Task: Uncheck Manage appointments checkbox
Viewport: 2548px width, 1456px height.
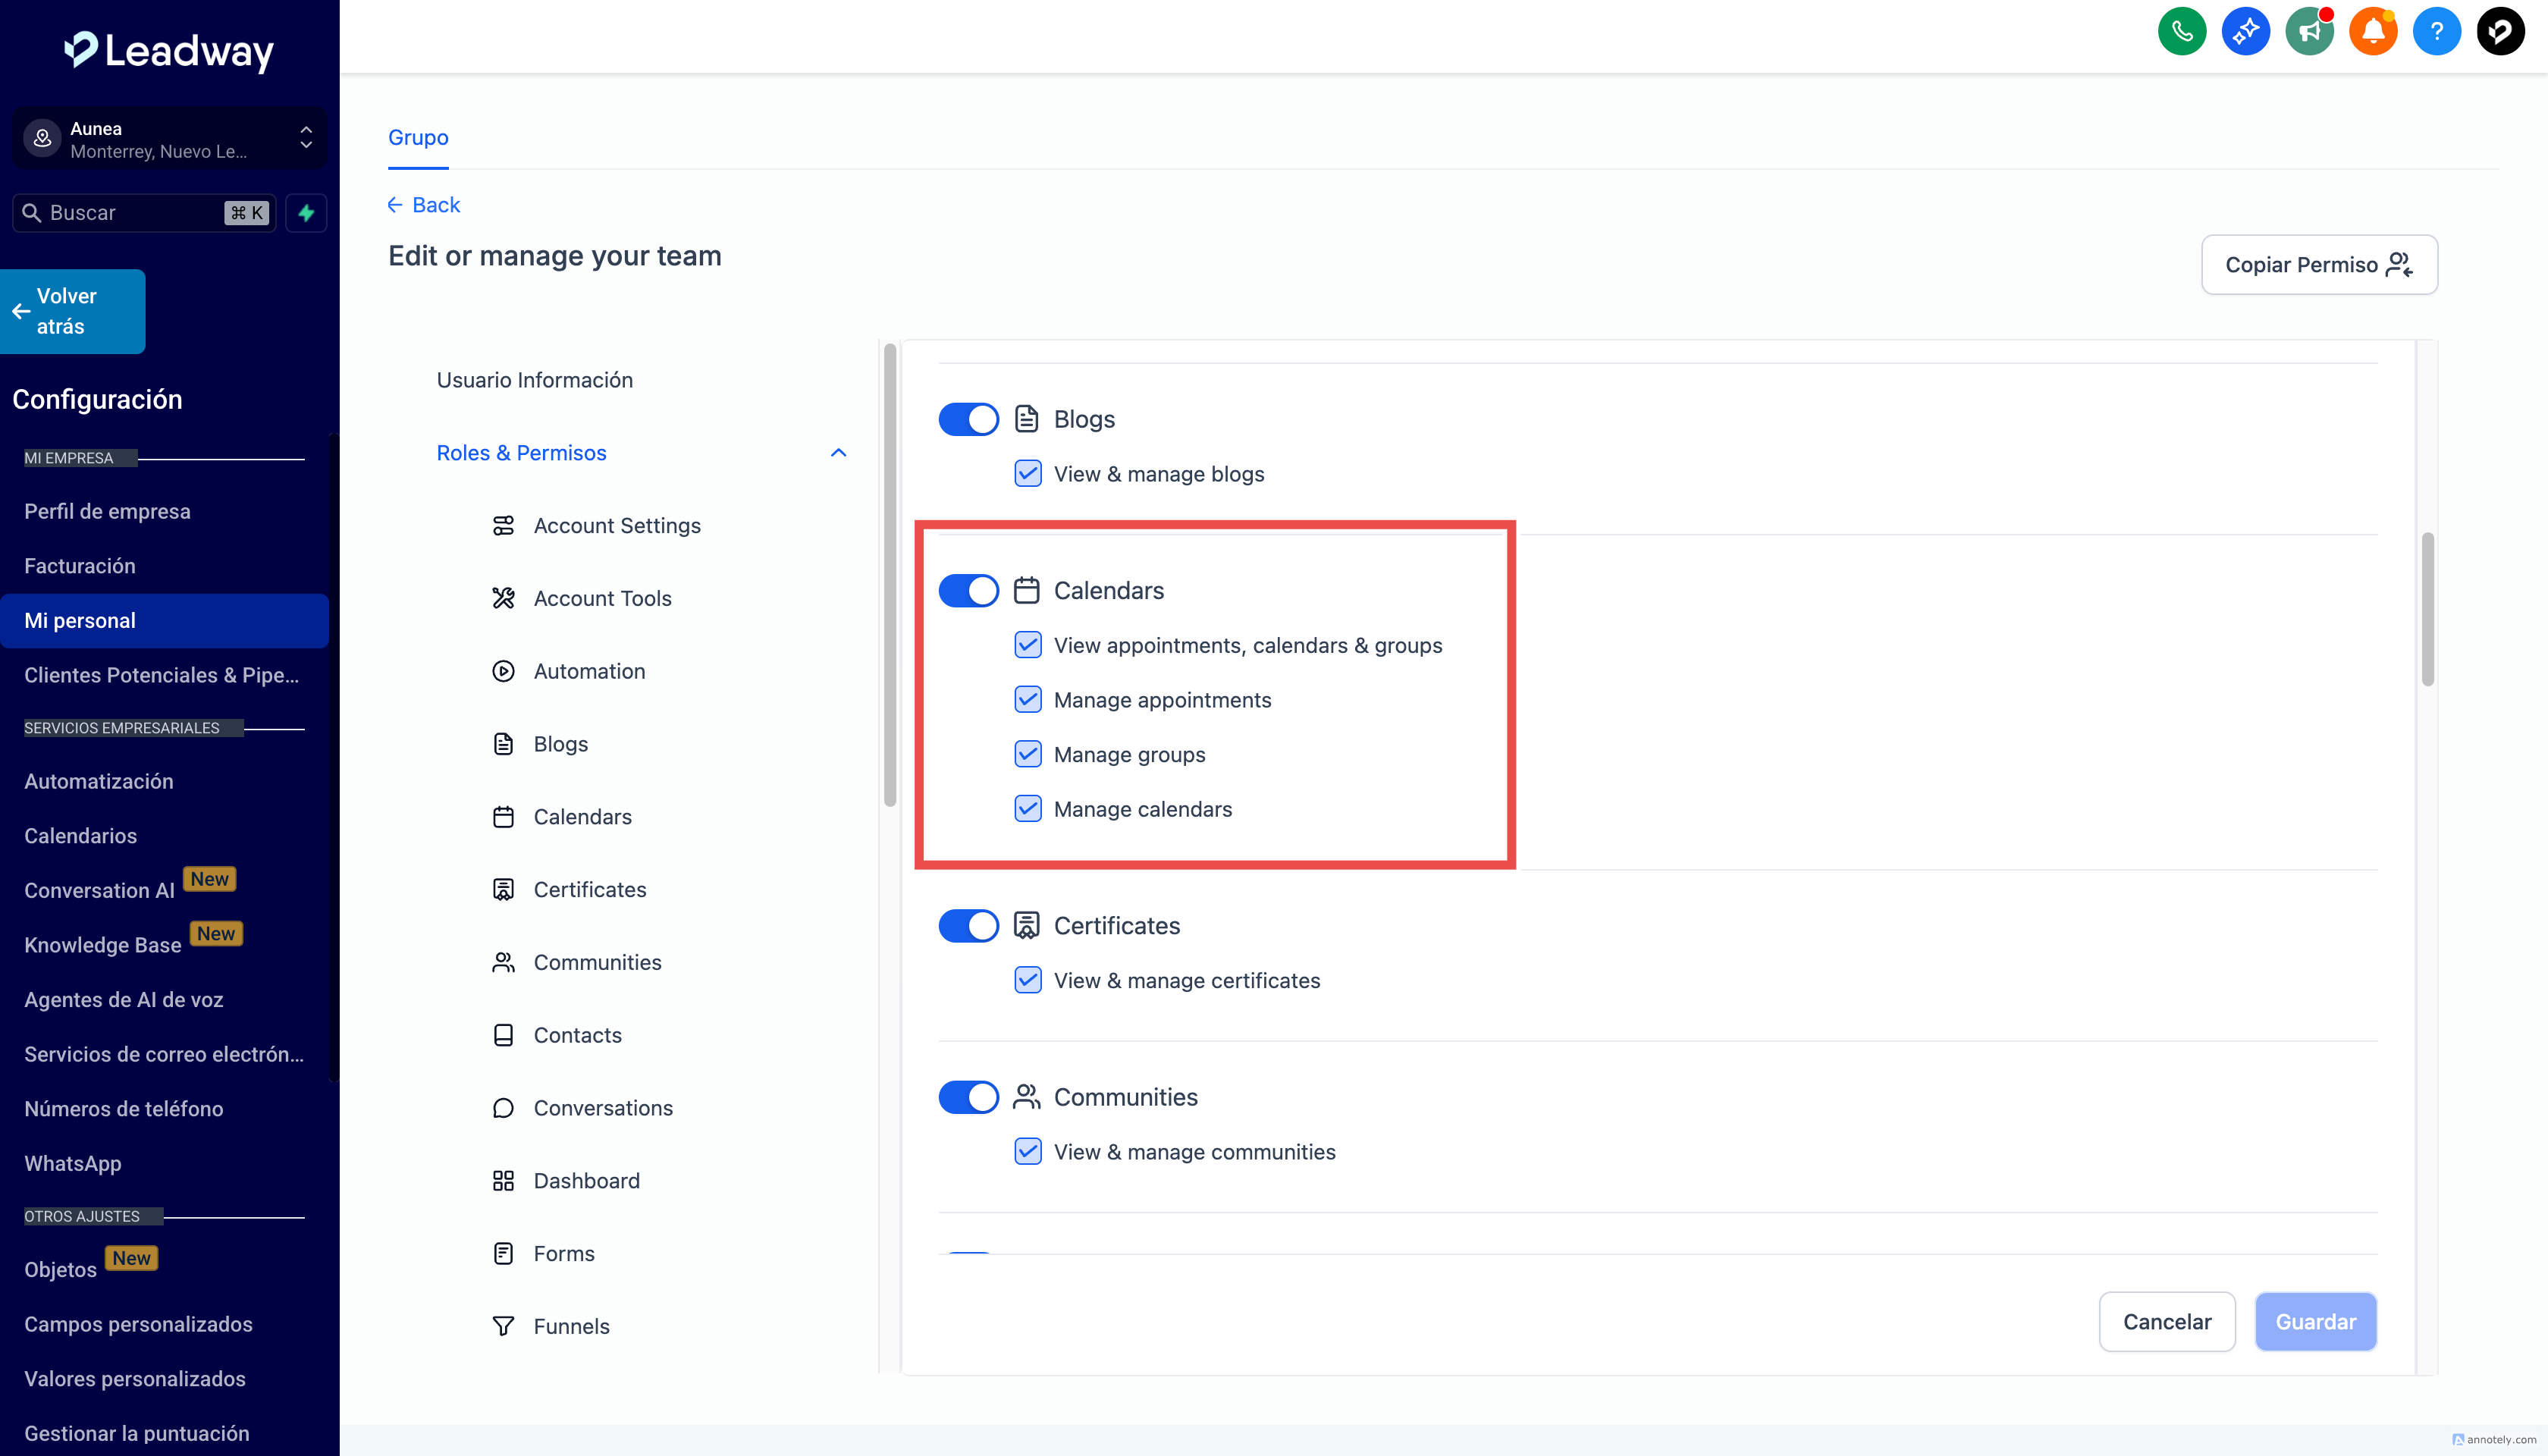Action: pyautogui.click(x=1028, y=700)
